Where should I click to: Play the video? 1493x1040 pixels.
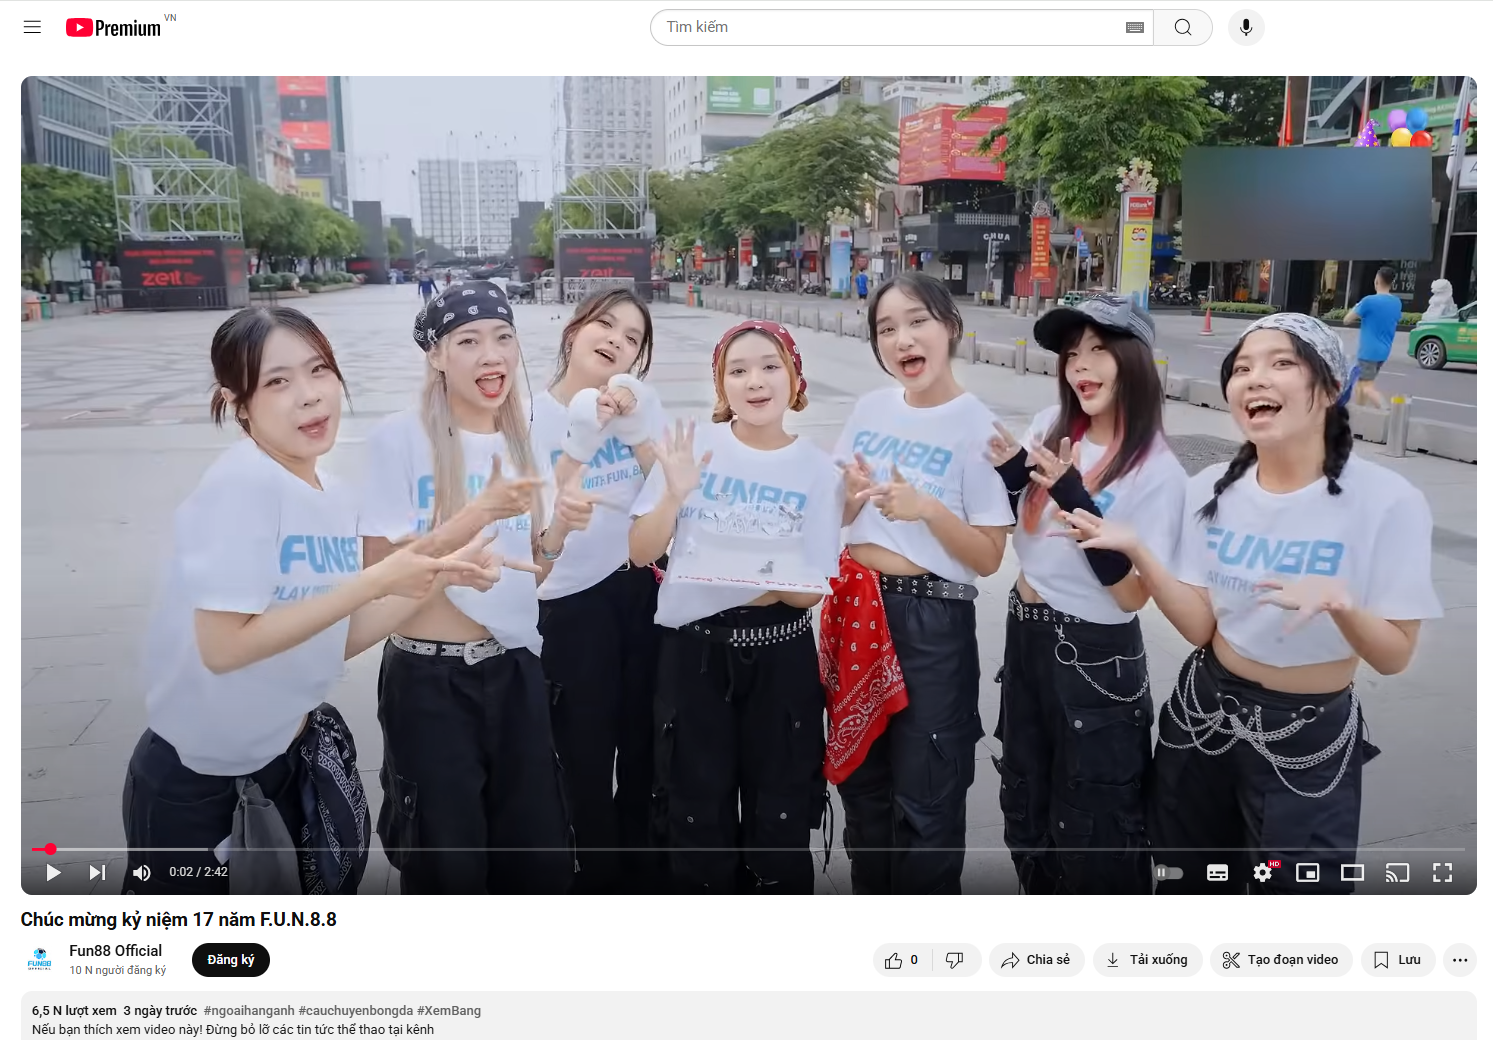(54, 872)
